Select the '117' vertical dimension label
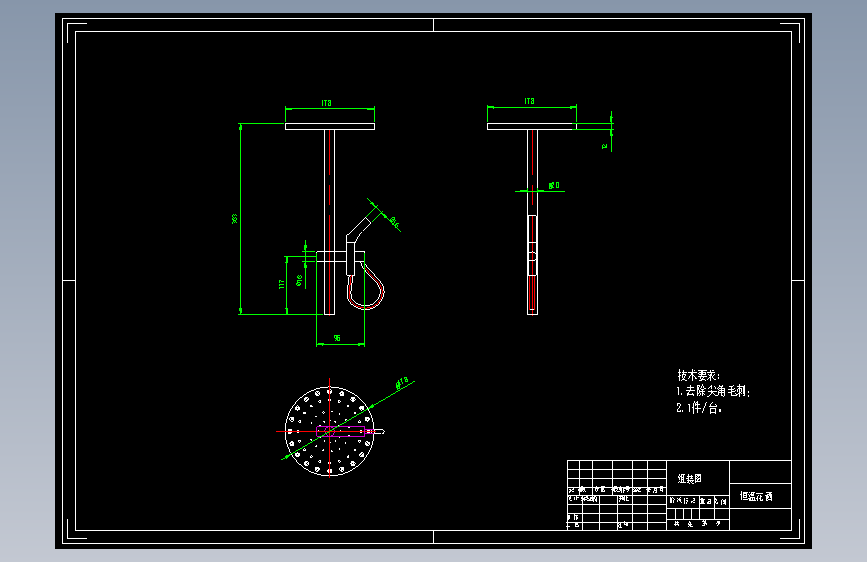Image resolution: width=867 pixels, height=562 pixels. [x=281, y=284]
